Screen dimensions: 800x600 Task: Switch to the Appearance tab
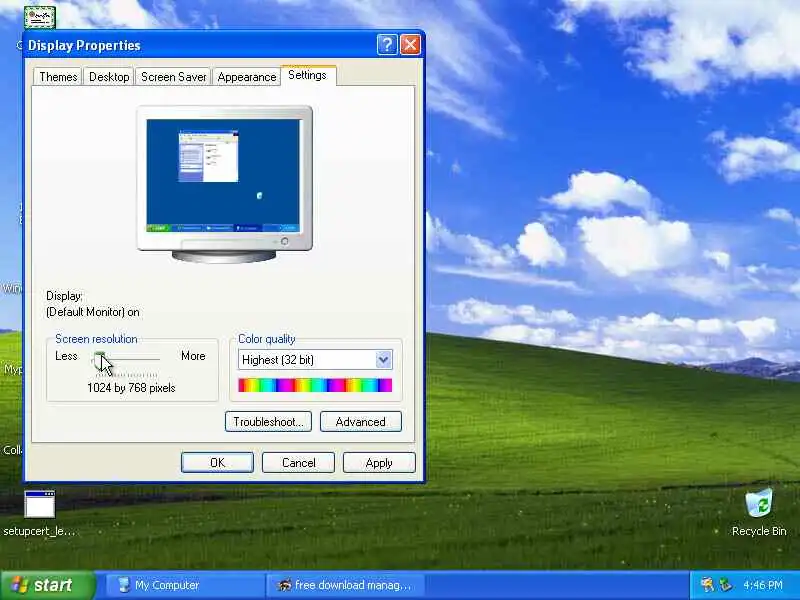point(246,77)
